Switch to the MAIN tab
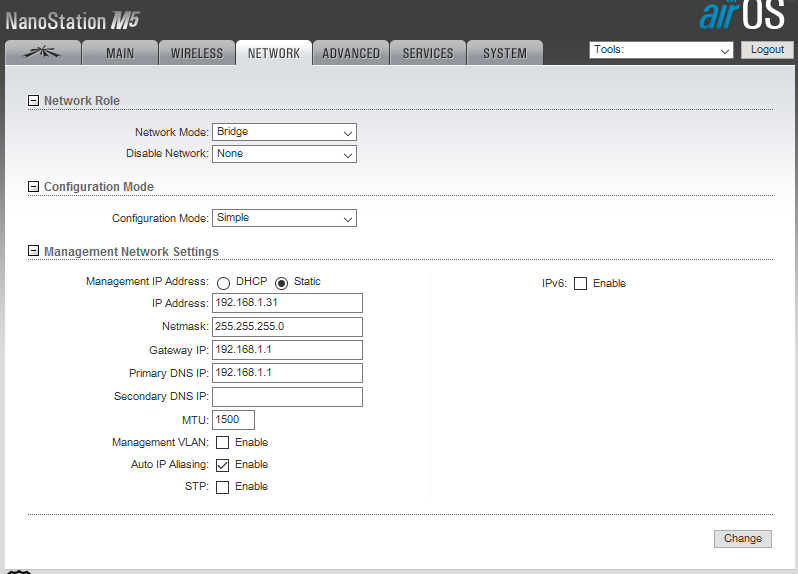The image size is (798, 574). tap(120, 53)
